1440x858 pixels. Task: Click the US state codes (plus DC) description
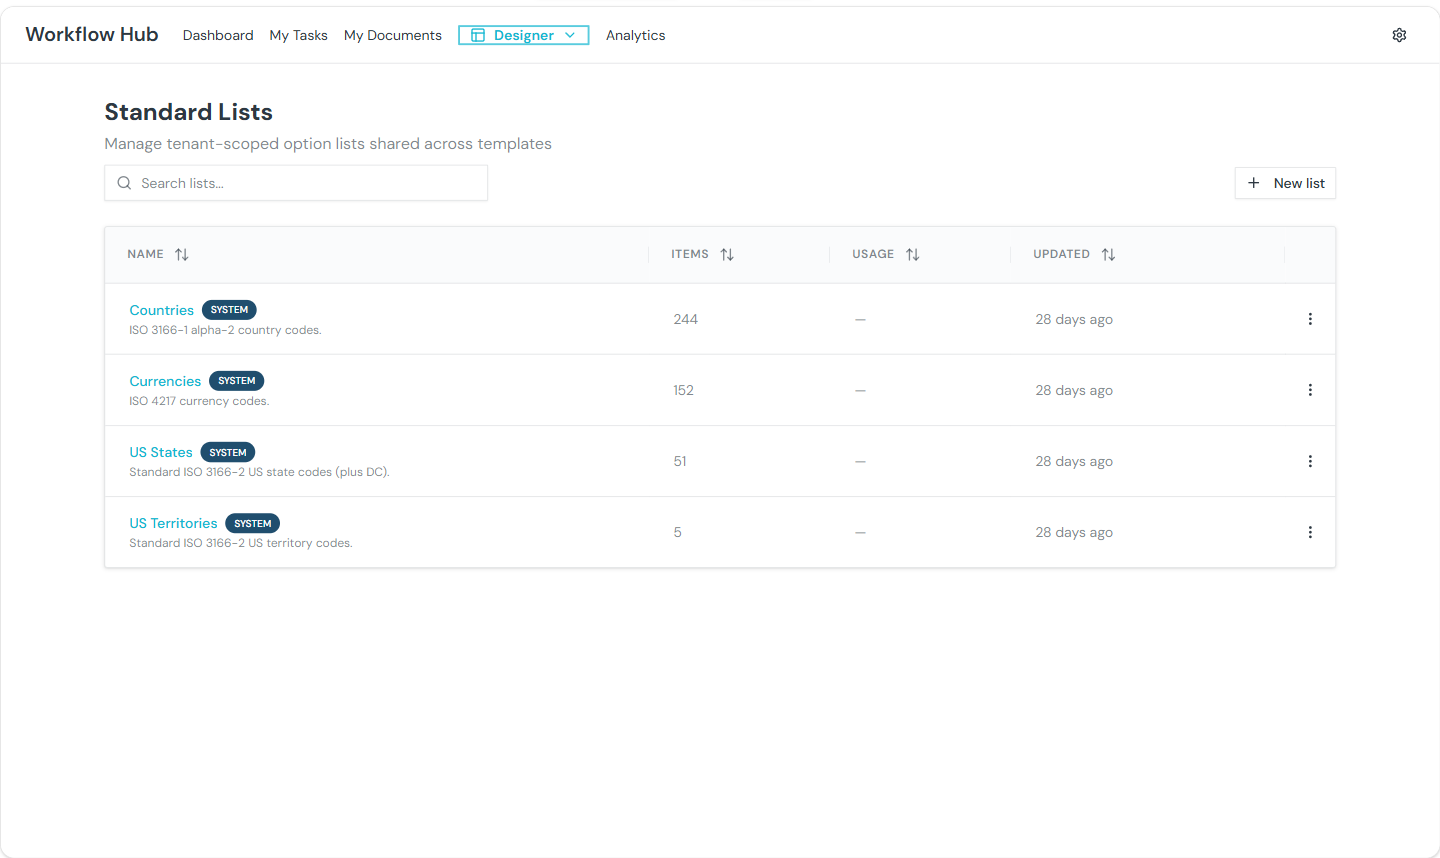point(259,472)
